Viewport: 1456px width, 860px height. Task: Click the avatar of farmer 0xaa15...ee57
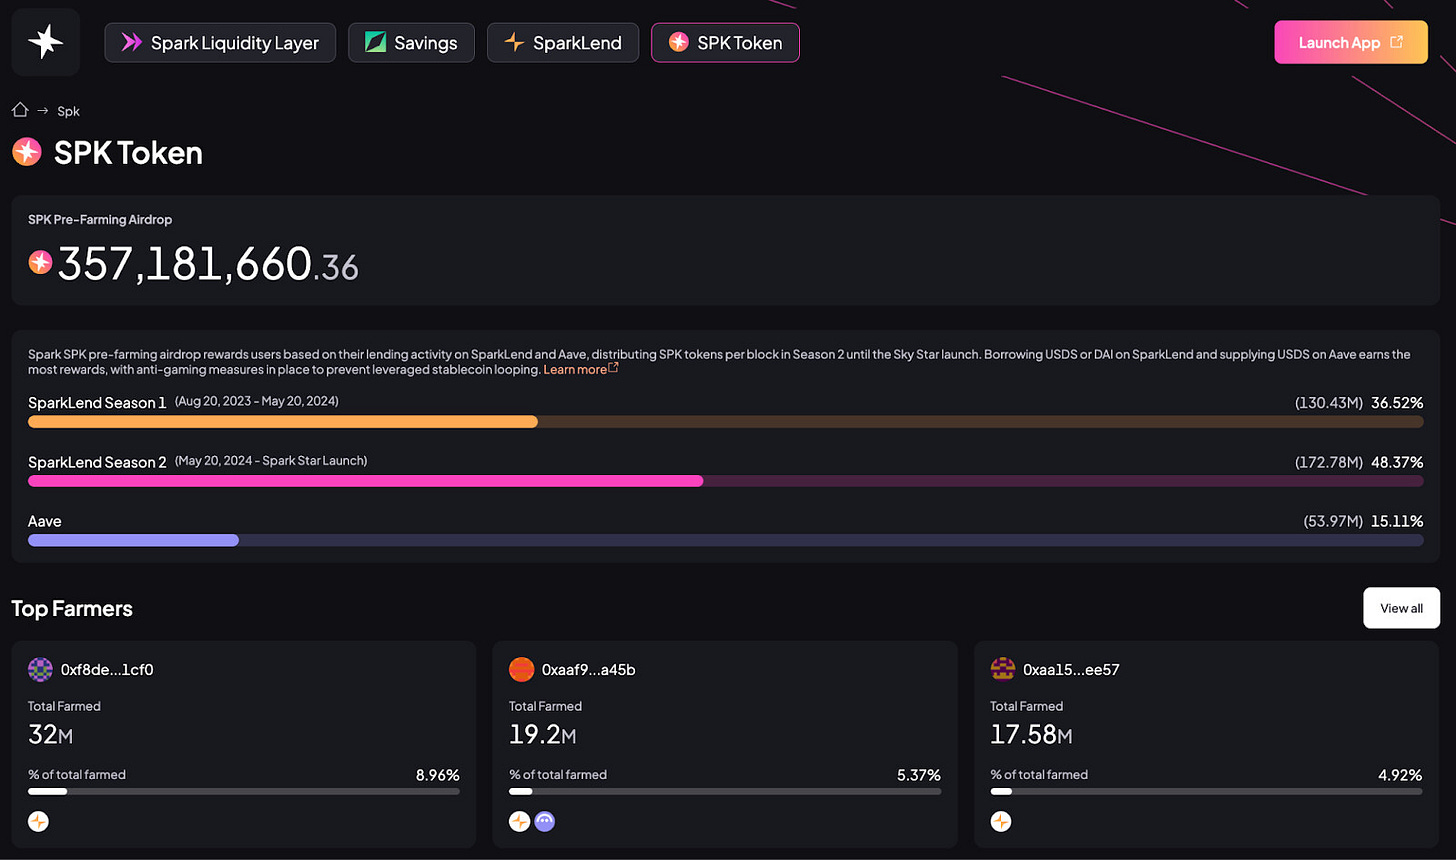[1002, 669]
